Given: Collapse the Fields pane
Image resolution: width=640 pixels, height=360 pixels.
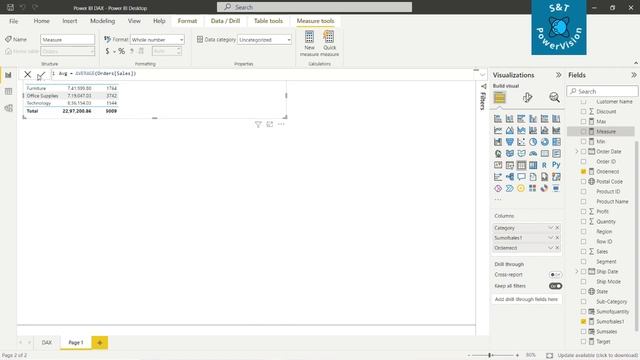Looking at the screenshot, I should click(x=633, y=75).
